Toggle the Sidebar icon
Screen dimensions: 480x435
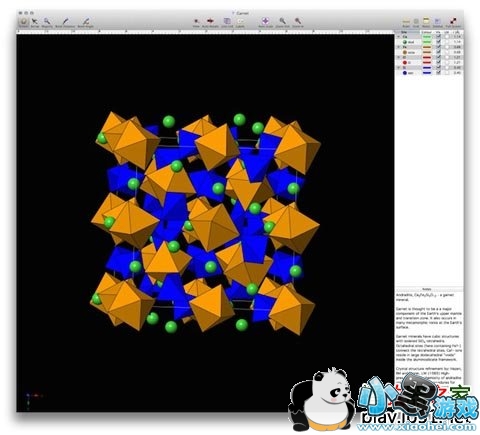coord(438,23)
